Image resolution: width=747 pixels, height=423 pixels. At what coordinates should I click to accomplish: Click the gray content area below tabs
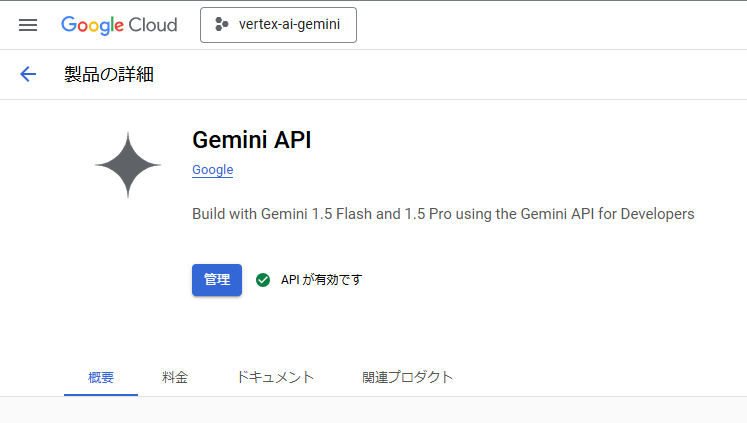click(x=374, y=410)
